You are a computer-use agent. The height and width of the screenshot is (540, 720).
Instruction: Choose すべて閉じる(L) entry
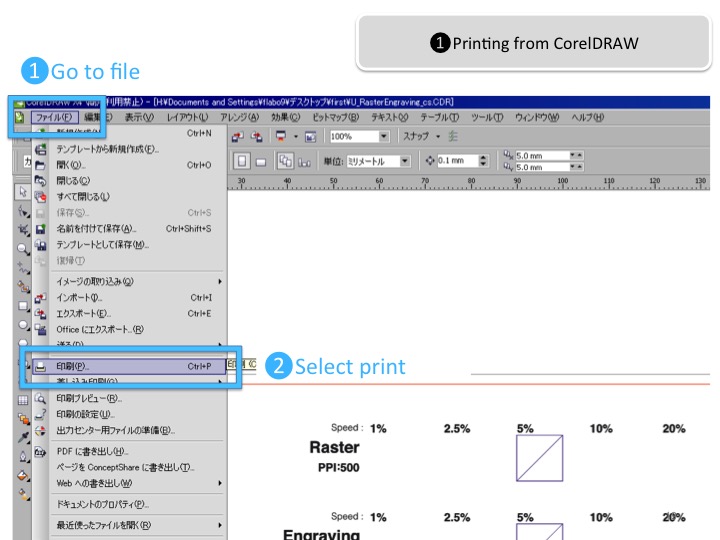click(129, 197)
